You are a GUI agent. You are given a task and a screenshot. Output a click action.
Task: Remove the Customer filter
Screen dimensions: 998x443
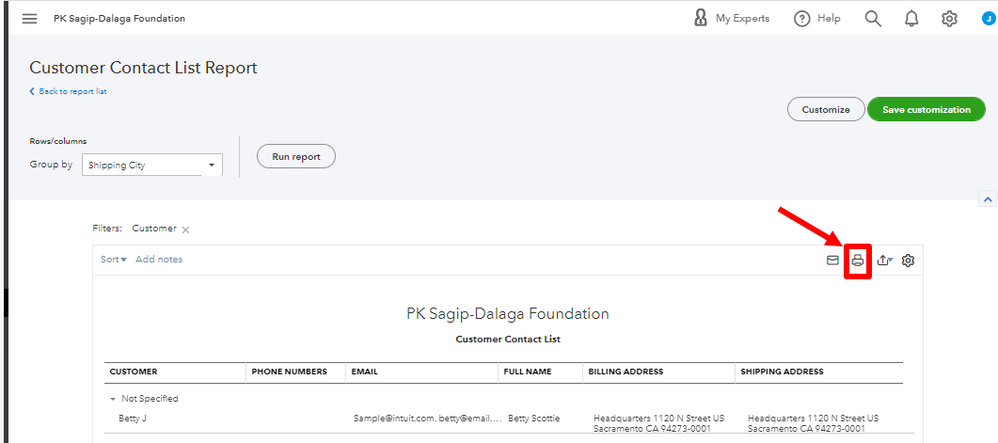186,230
